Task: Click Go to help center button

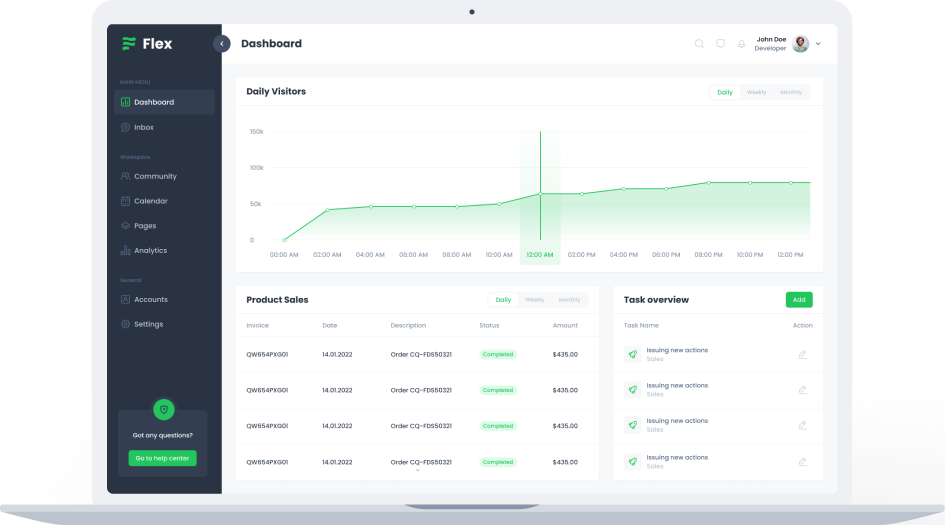Action: click(x=162, y=458)
